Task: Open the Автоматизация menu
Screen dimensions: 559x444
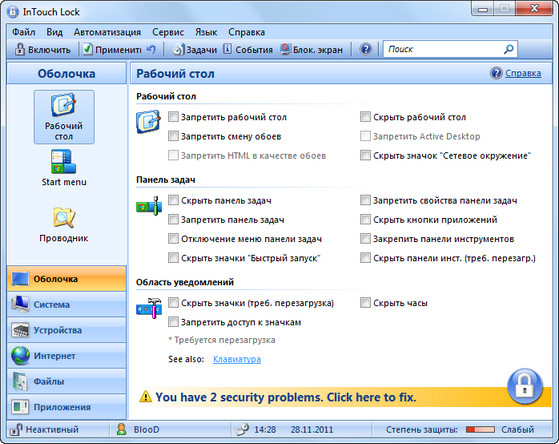Action: click(107, 32)
